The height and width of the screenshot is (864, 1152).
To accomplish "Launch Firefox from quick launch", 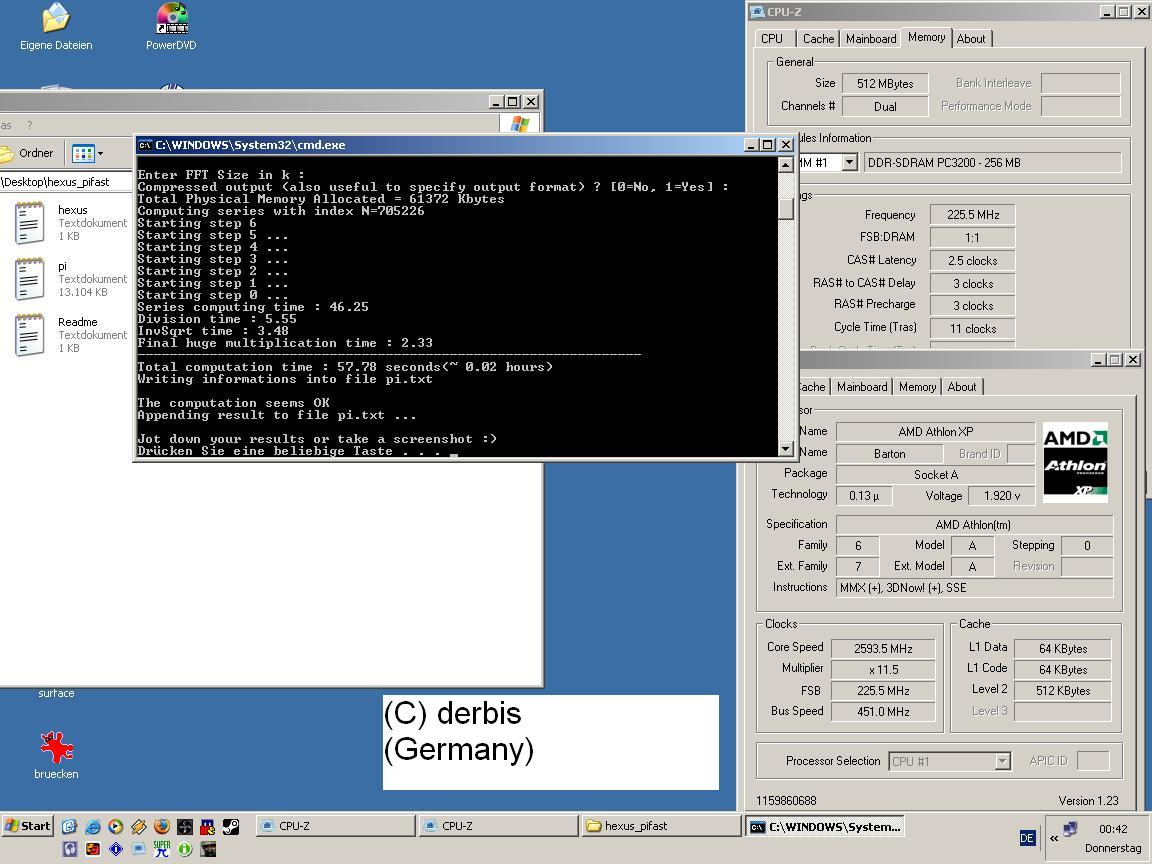I will click(x=162, y=827).
